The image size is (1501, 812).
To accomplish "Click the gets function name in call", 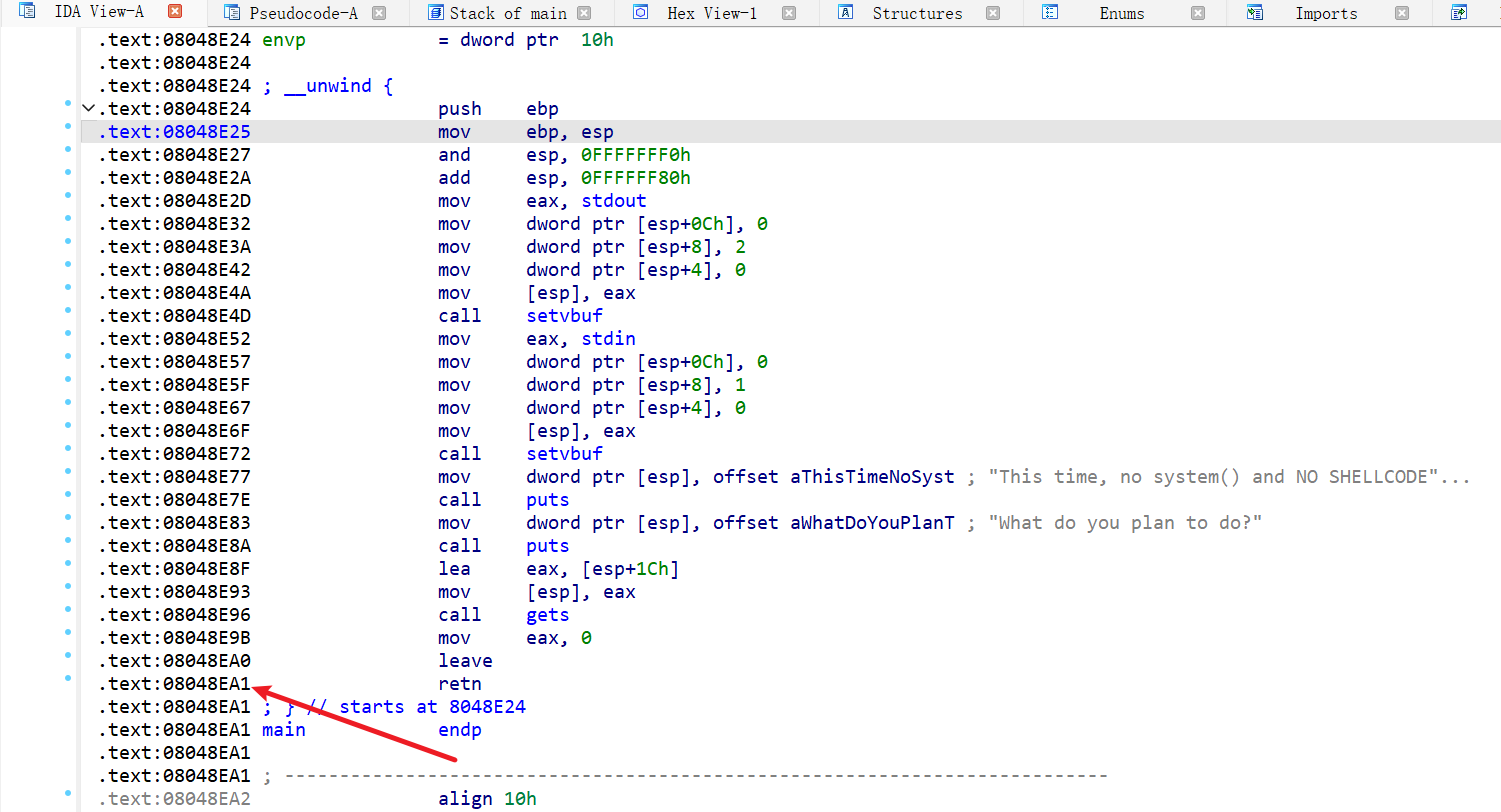I will coord(547,615).
